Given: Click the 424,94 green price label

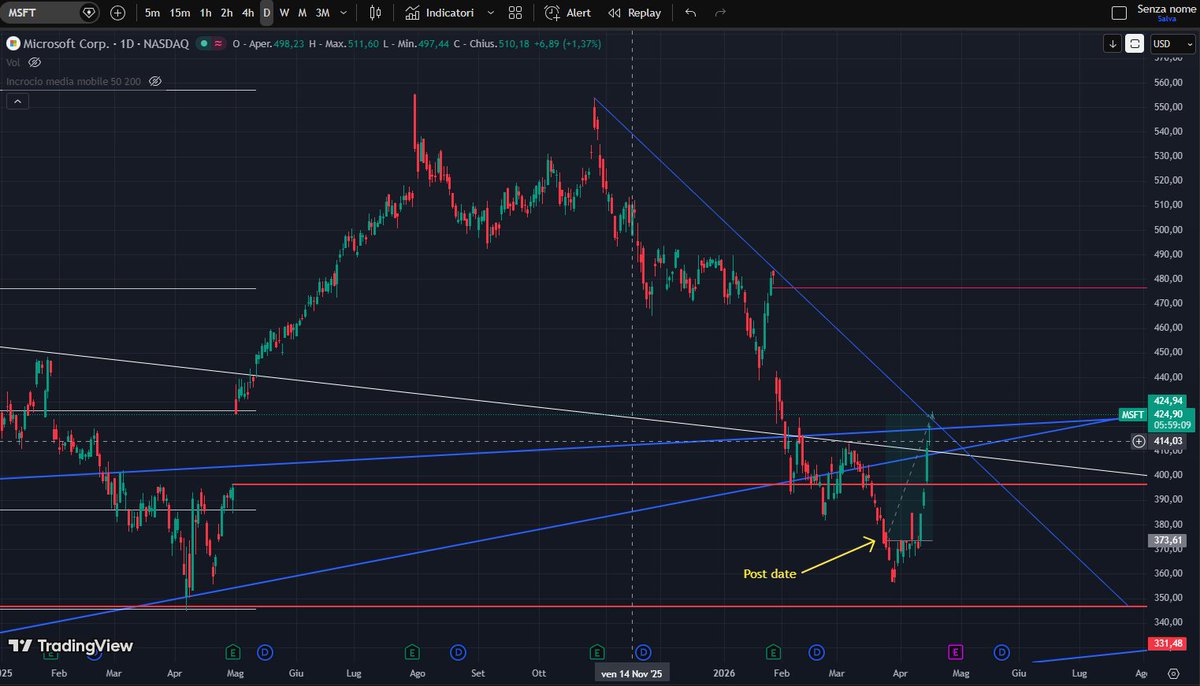Looking at the screenshot, I should (x=1168, y=402).
